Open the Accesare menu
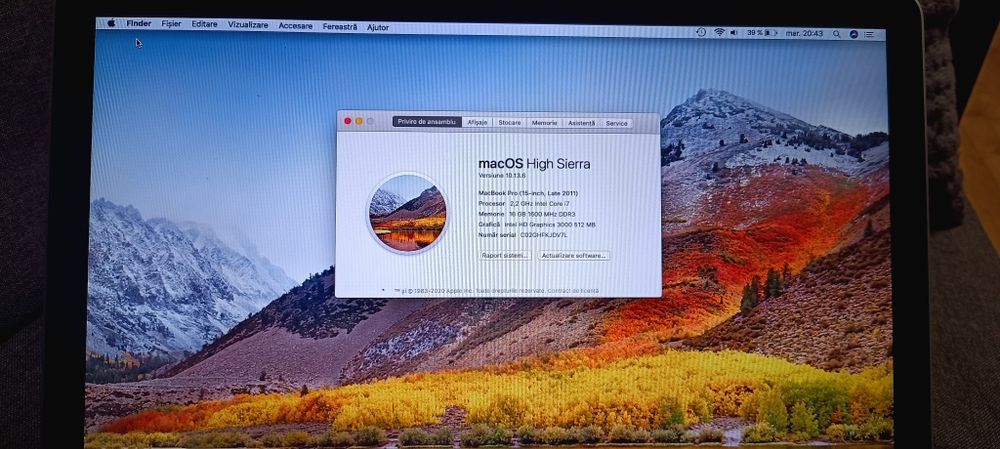Viewport: 1000px width, 449px height. tap(295, 26)
